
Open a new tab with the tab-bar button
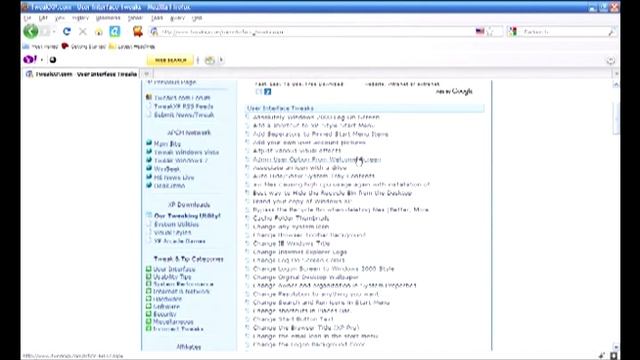point(147,74)
